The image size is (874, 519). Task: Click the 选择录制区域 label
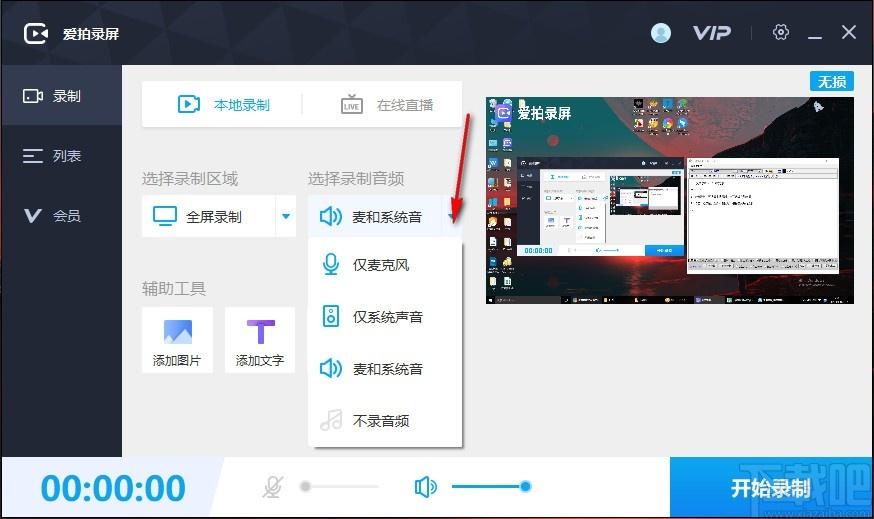[x=190, y=179]
